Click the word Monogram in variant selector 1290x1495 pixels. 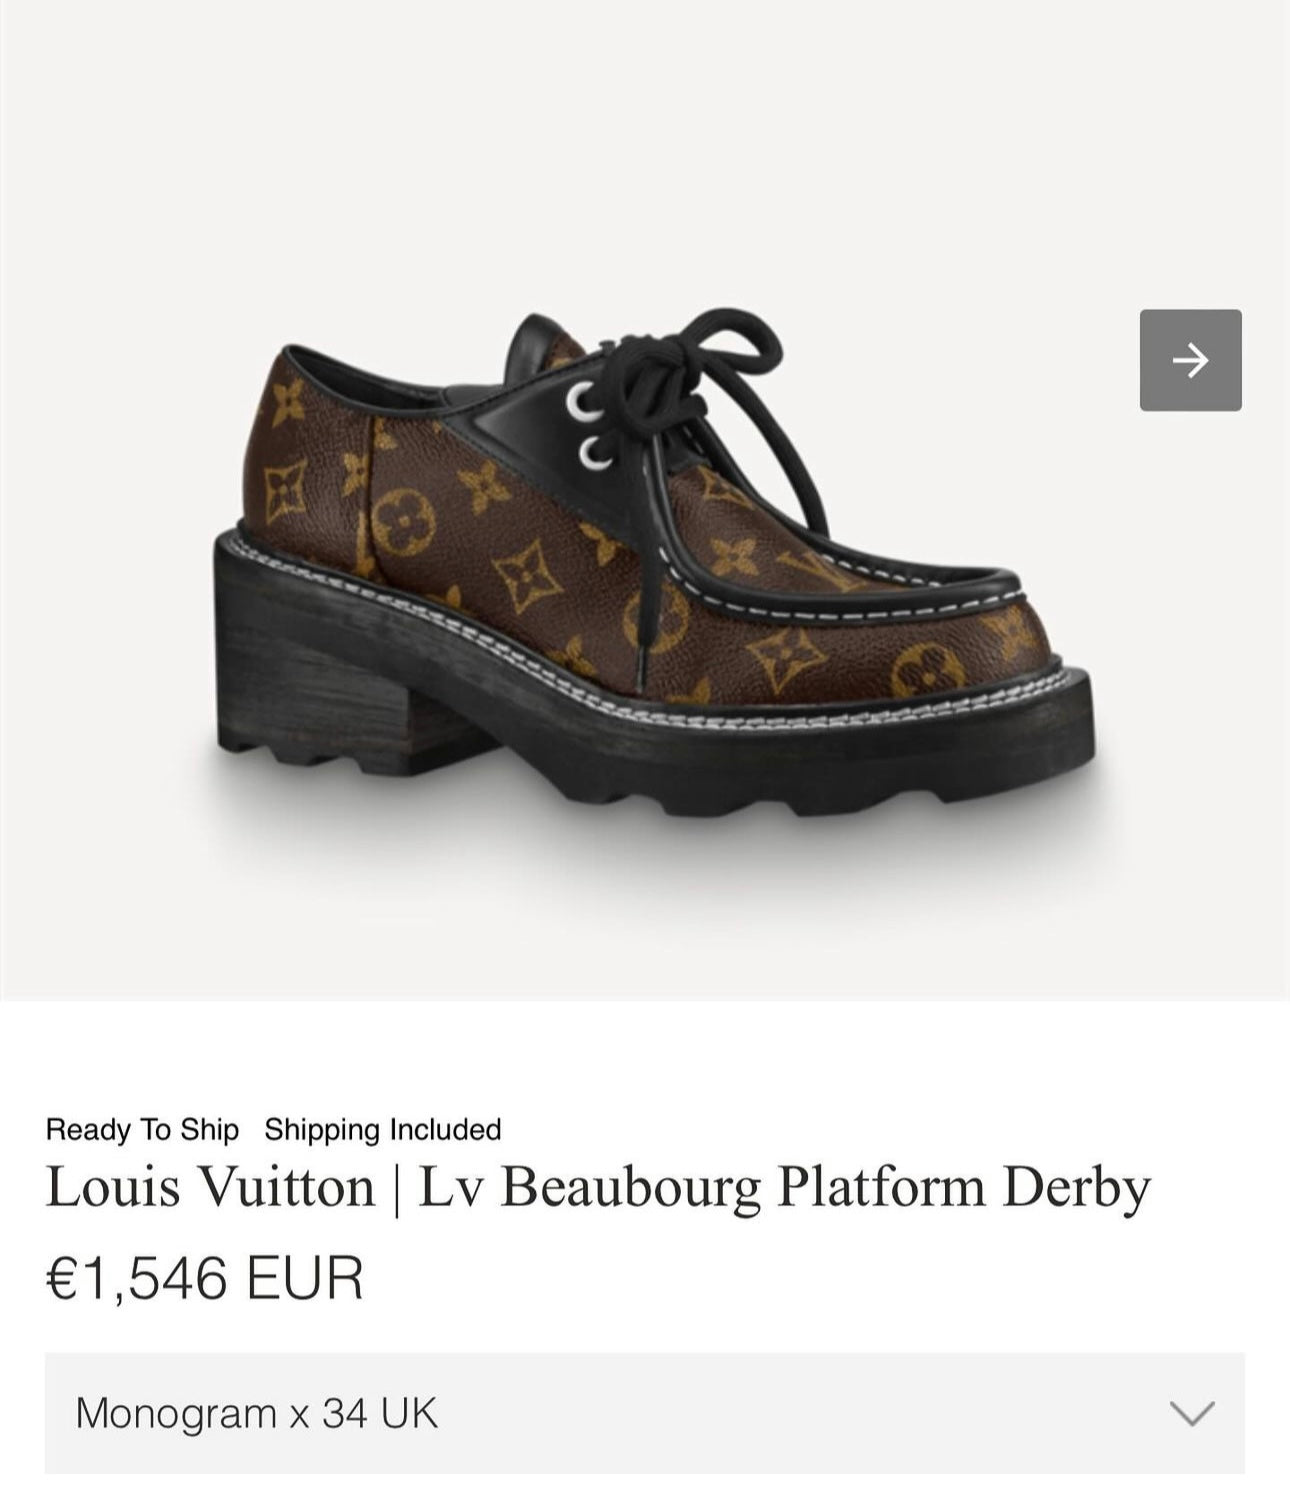pos(177,1414)
